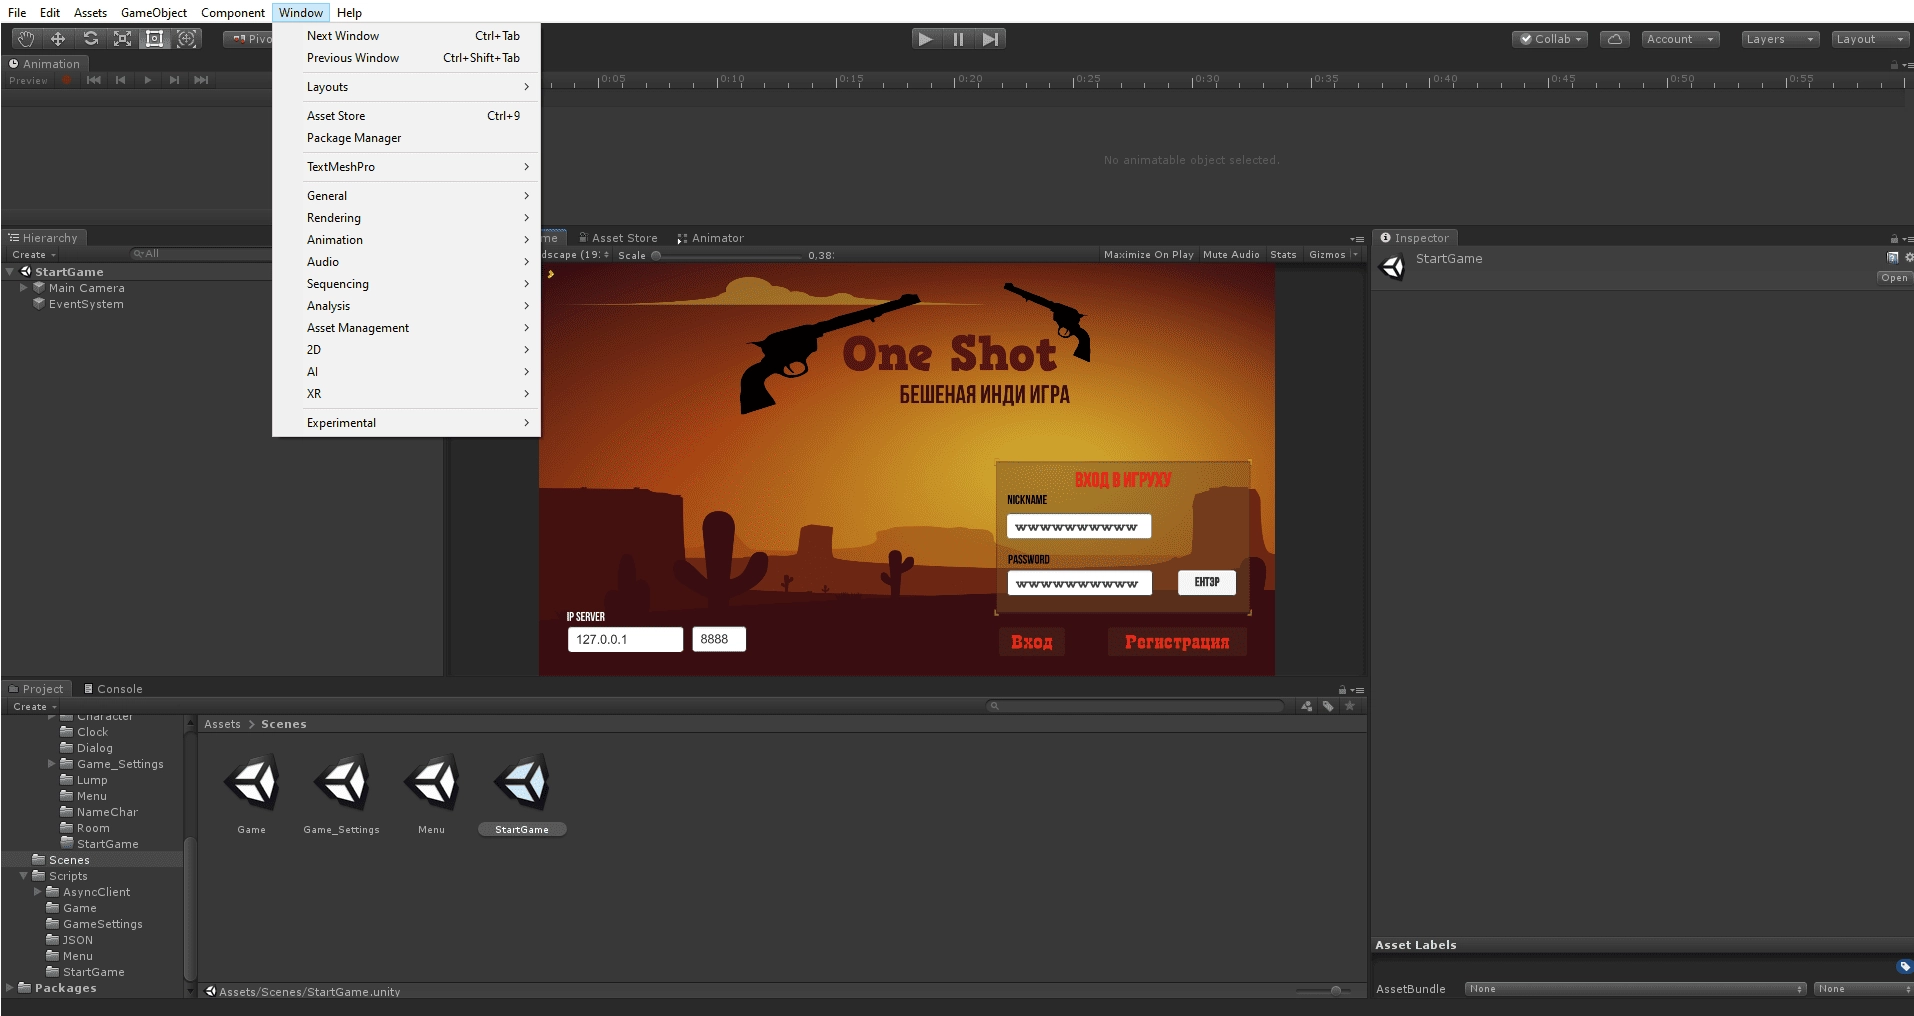Toggle Maximize On Play
1914x1016 pixels.
click(x=1148, y=255)
